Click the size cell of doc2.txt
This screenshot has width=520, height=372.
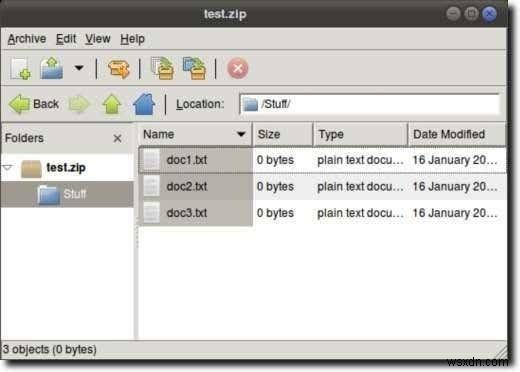click(275, 187)
